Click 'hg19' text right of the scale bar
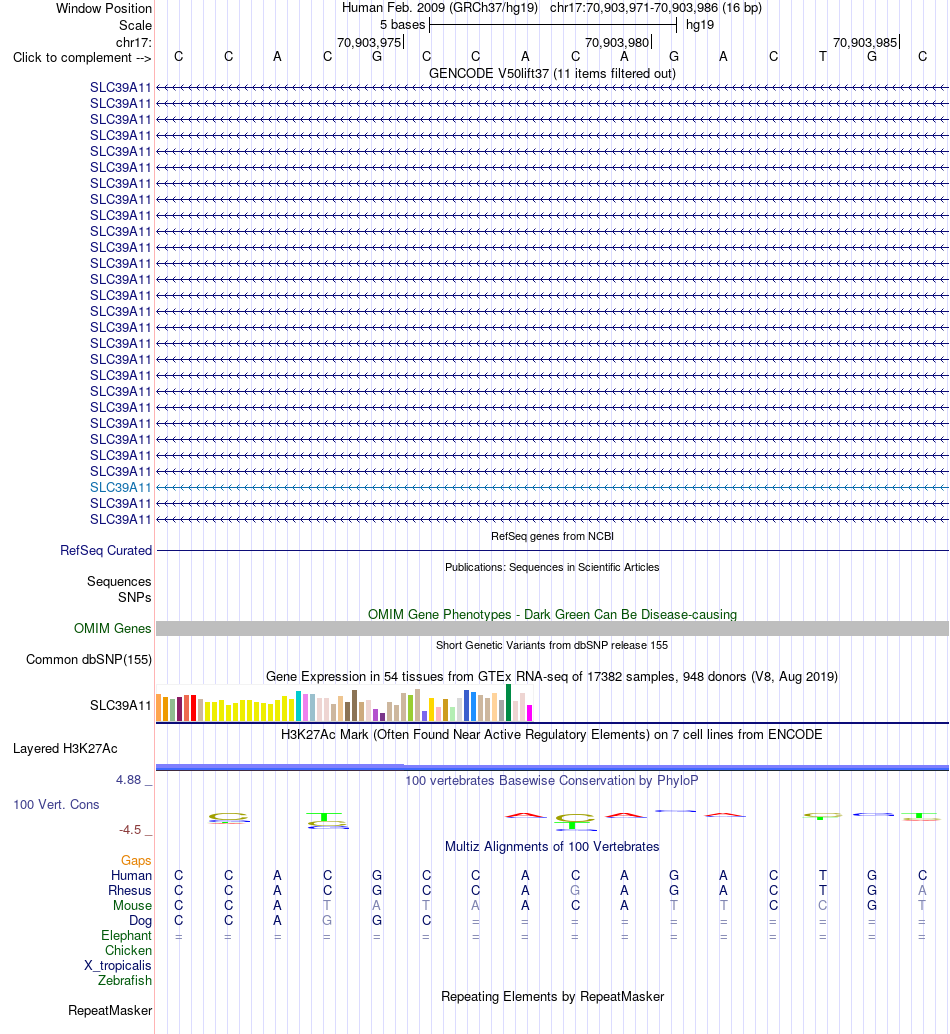The height and width of the screenshot is (1034, 950). point(699,25)
